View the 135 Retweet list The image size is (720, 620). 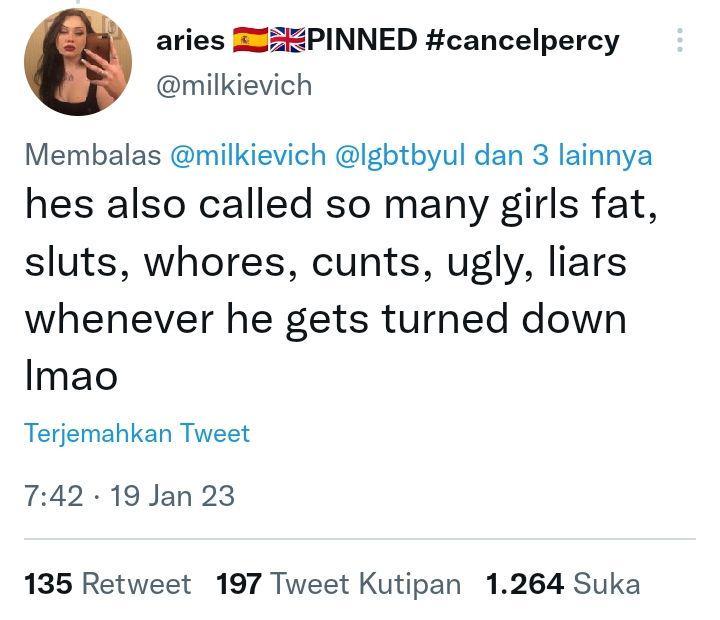point(107,584)
